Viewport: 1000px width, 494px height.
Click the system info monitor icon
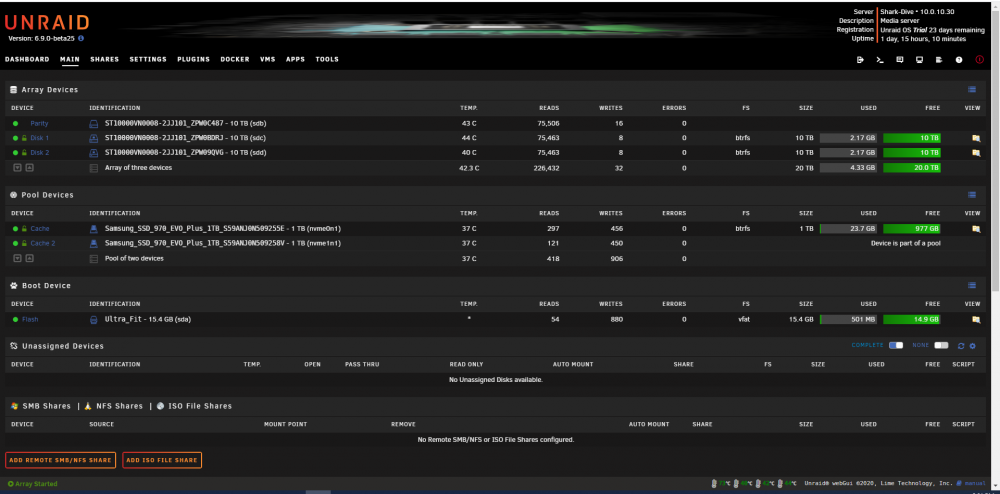(x=919, y=59)
